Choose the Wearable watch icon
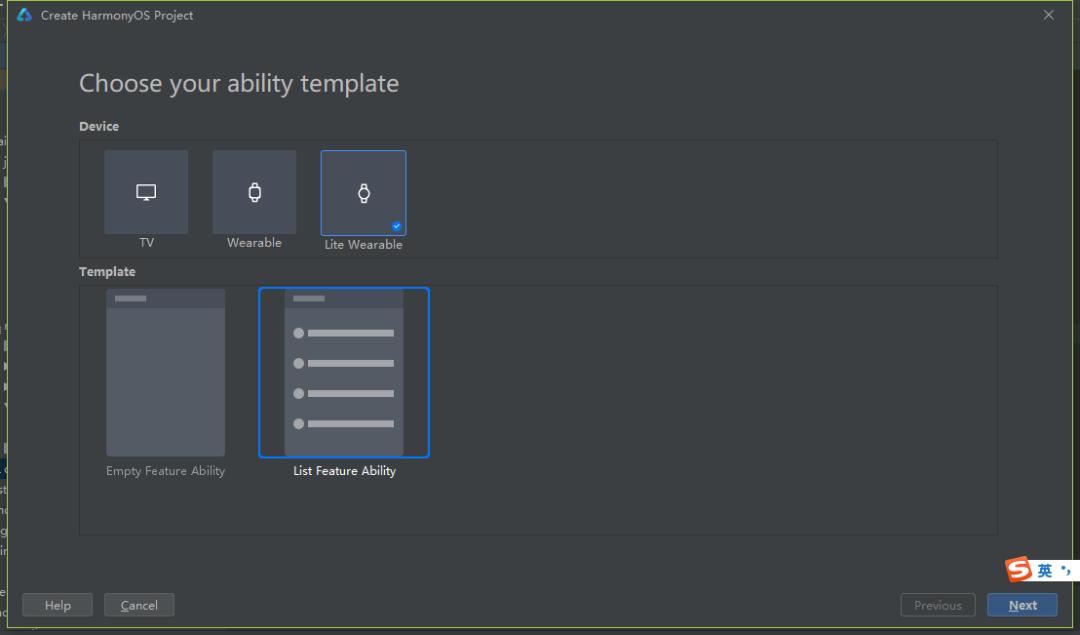The width and height of the screenshot is (1080, 635). (254, 192)
